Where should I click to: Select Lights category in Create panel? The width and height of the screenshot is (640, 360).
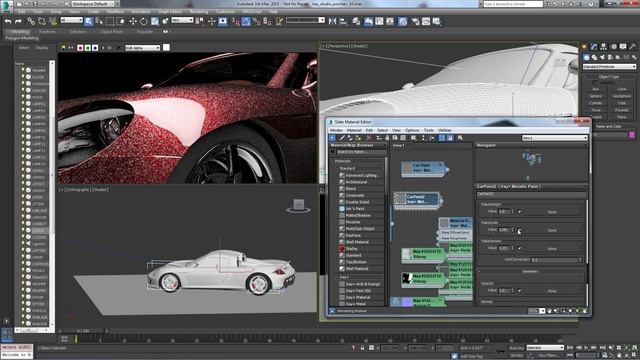pyautogui.click(x=602, y=57)
